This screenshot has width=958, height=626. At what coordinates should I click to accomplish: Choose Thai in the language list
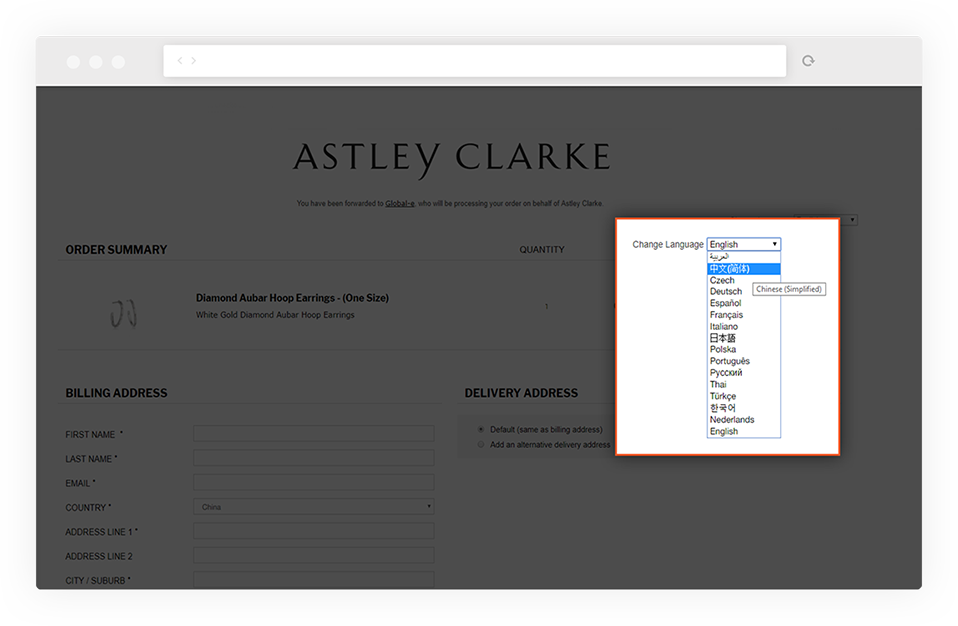point(744,385)
